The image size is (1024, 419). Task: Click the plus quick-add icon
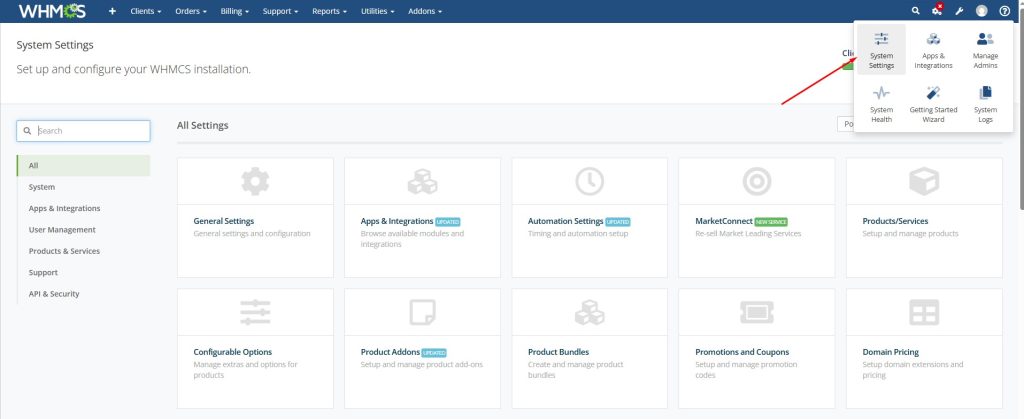(112, 11)
